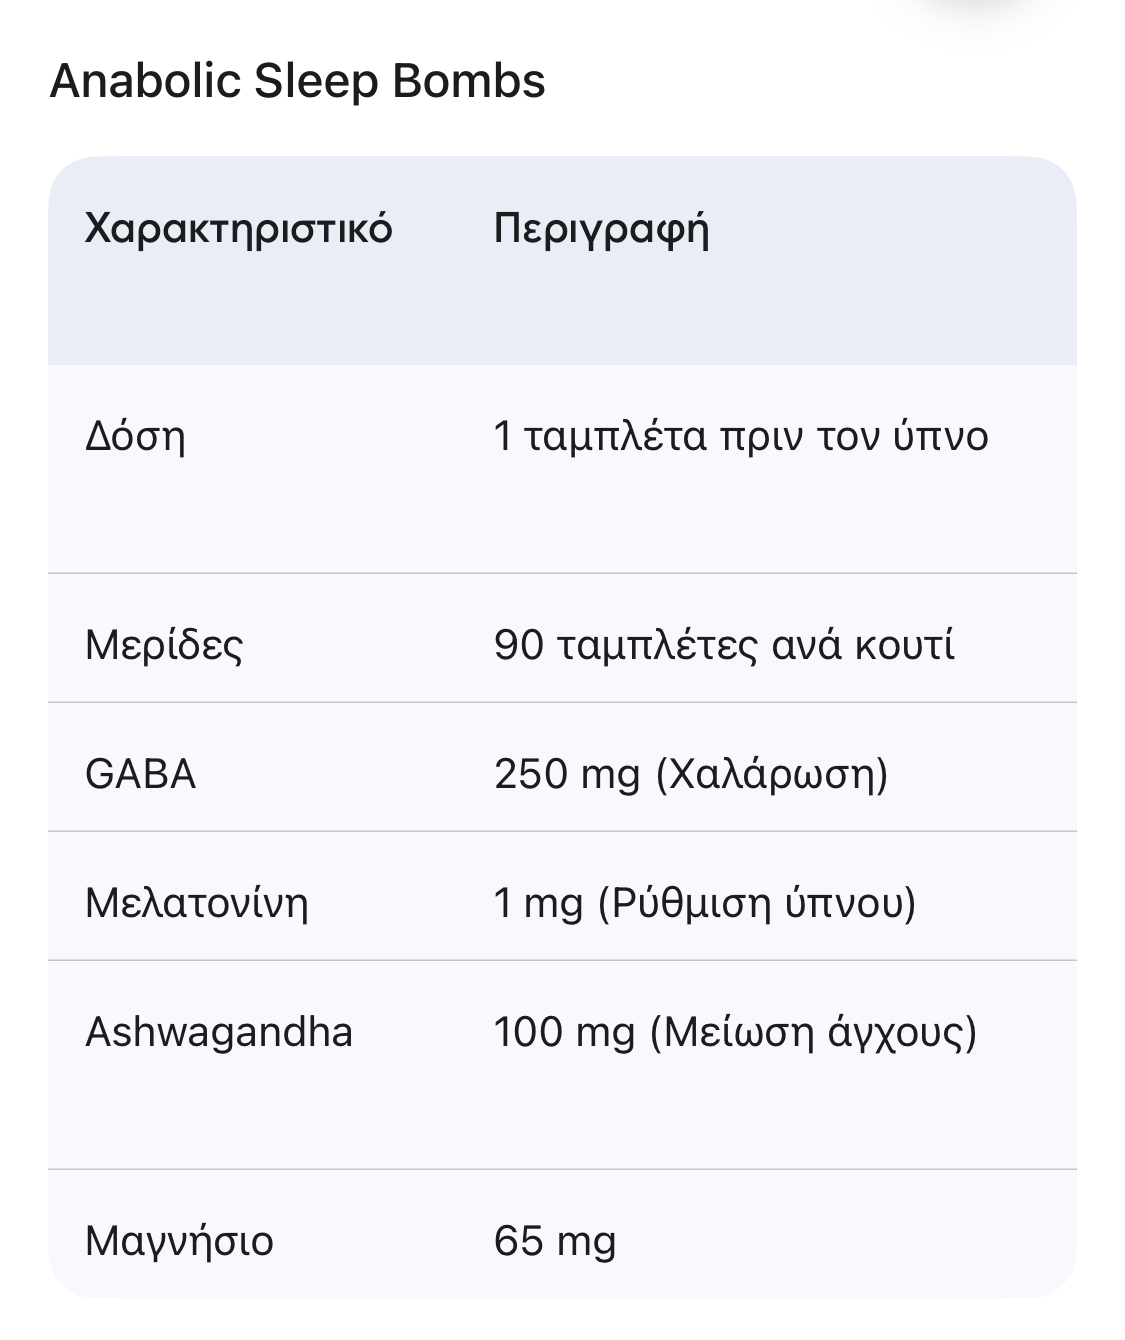Screen dimensions: 1125x1340
Task: Click the 1 mg (Ρύθμιση ύπνου) cell
Action: click(705, 903)
